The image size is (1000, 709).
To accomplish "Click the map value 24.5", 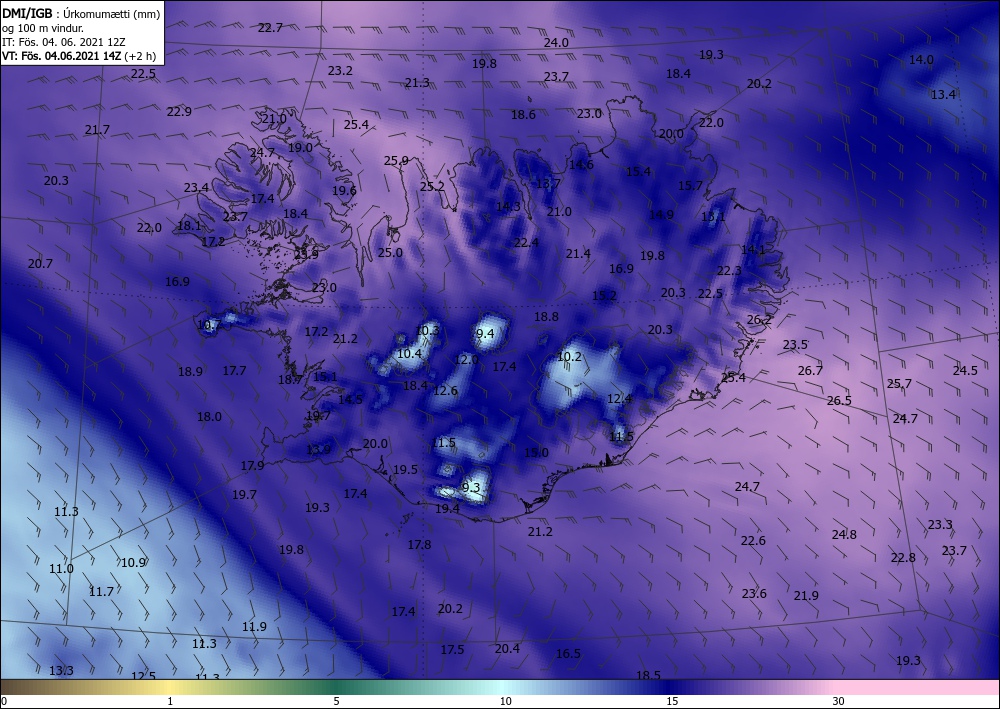I will pos(965,370).
